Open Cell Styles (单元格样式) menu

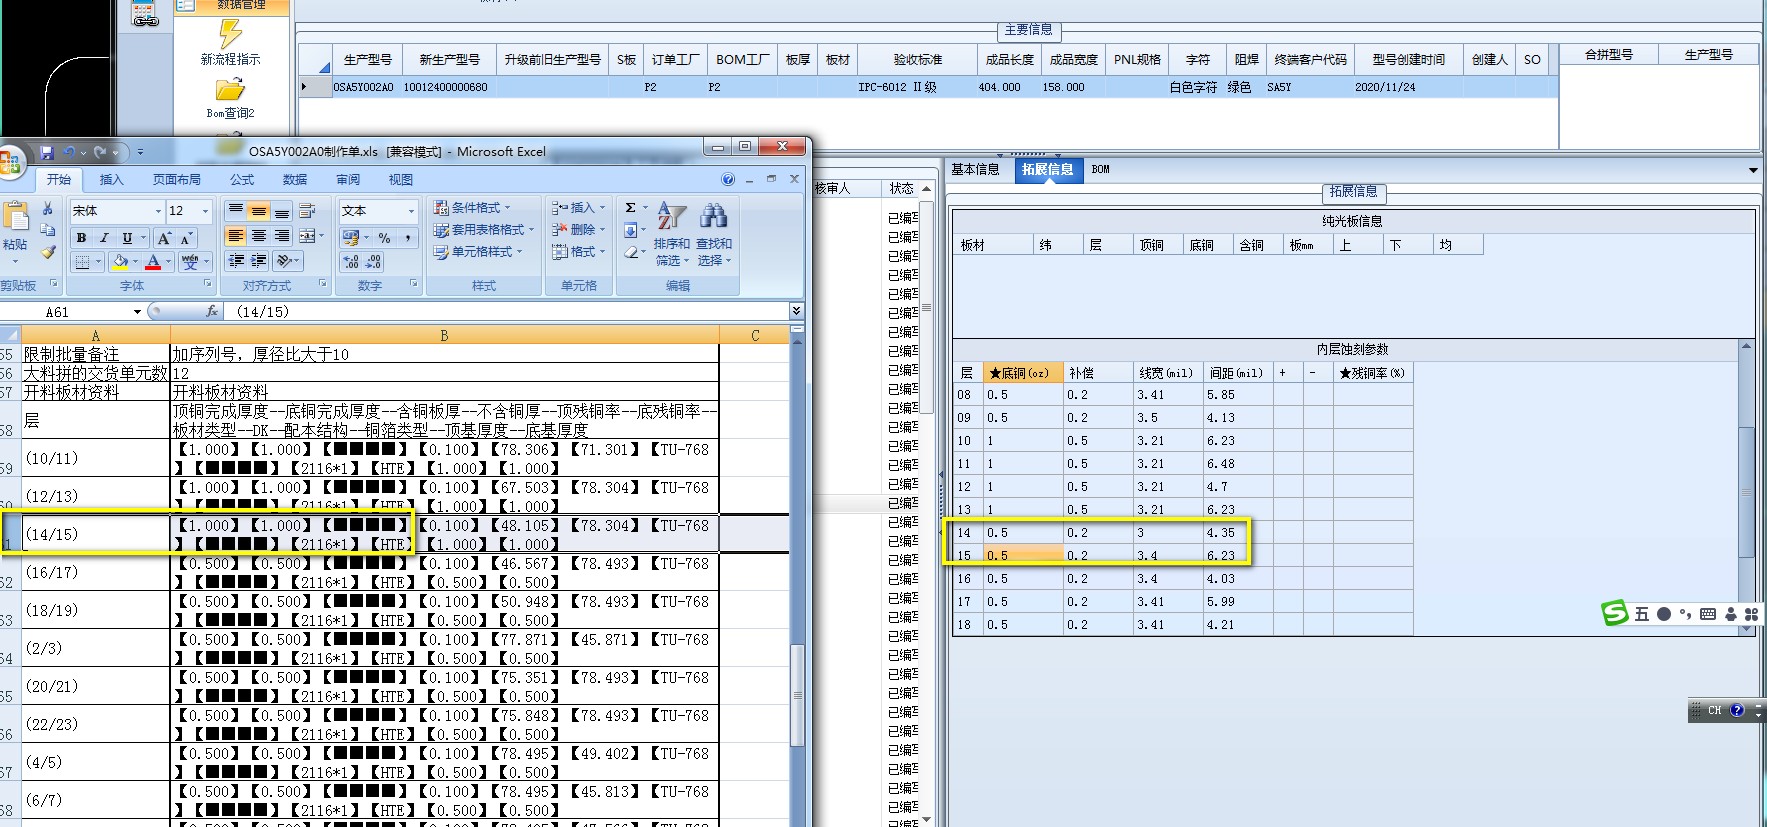478,252
